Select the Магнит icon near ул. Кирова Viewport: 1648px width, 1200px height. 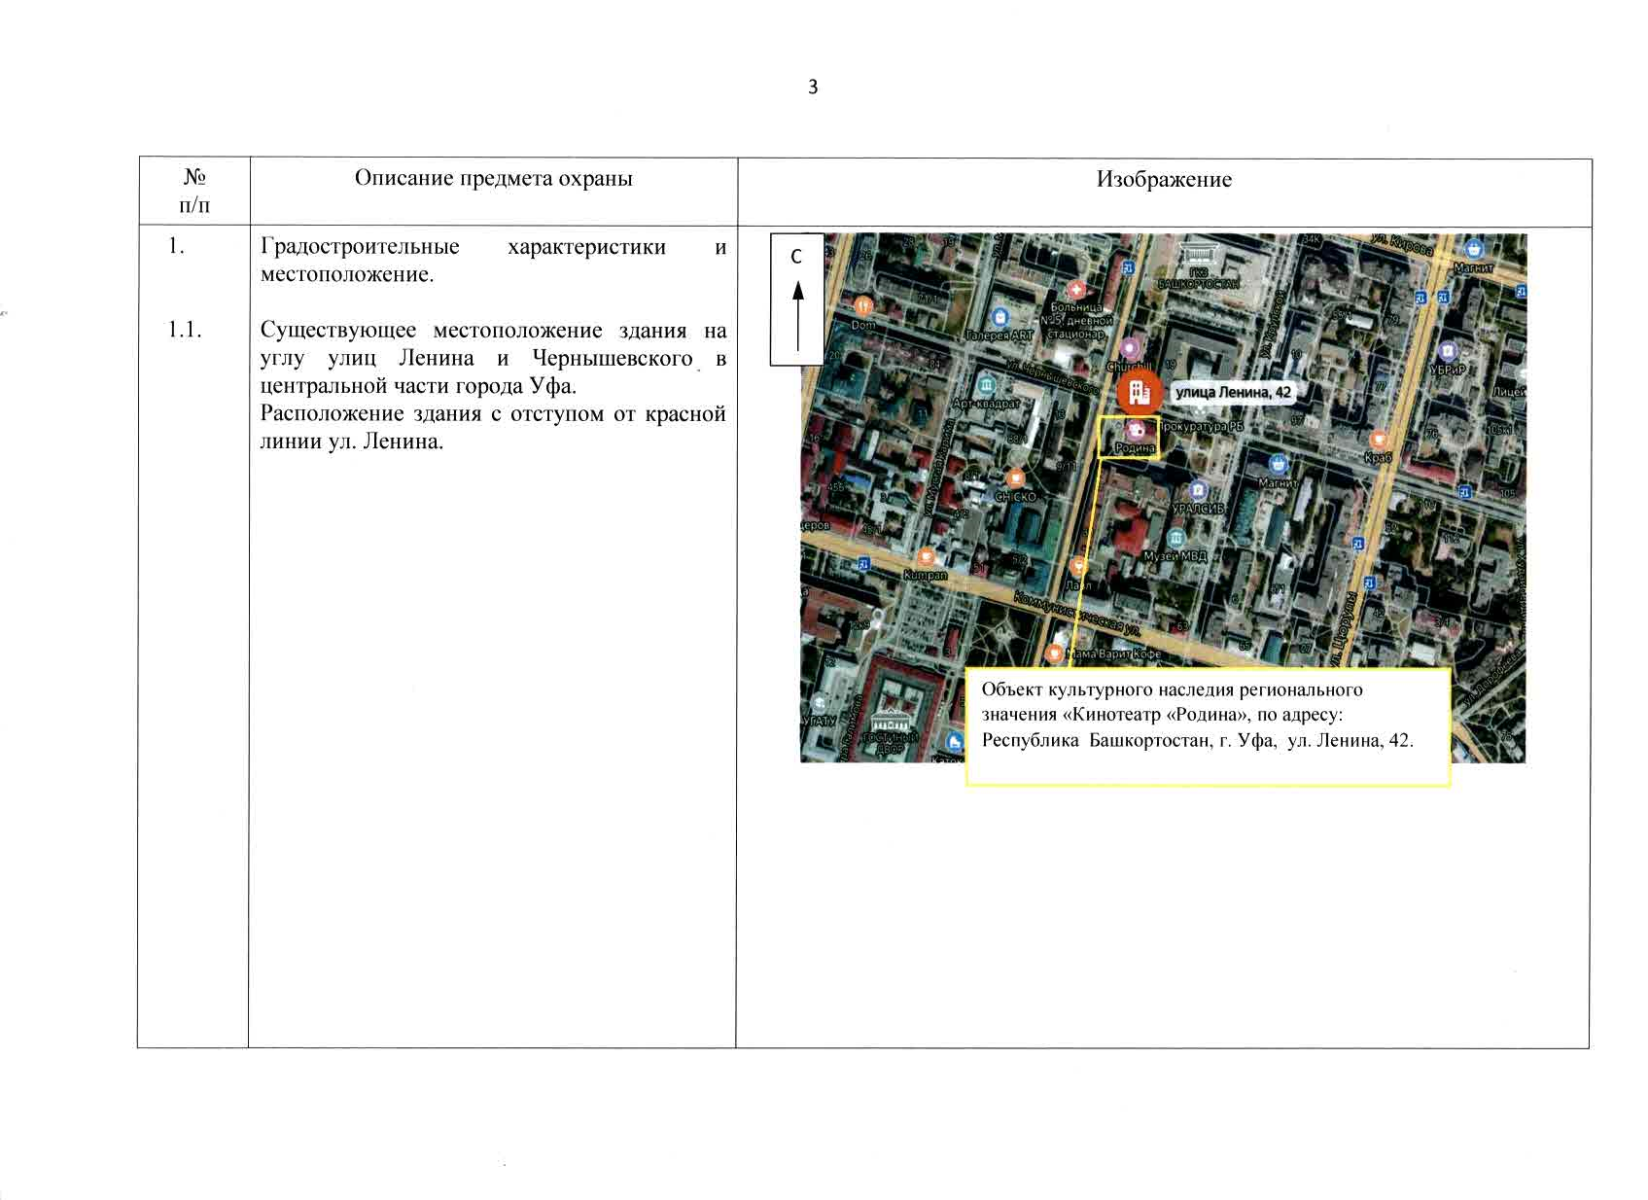[x=1473, y=248]
